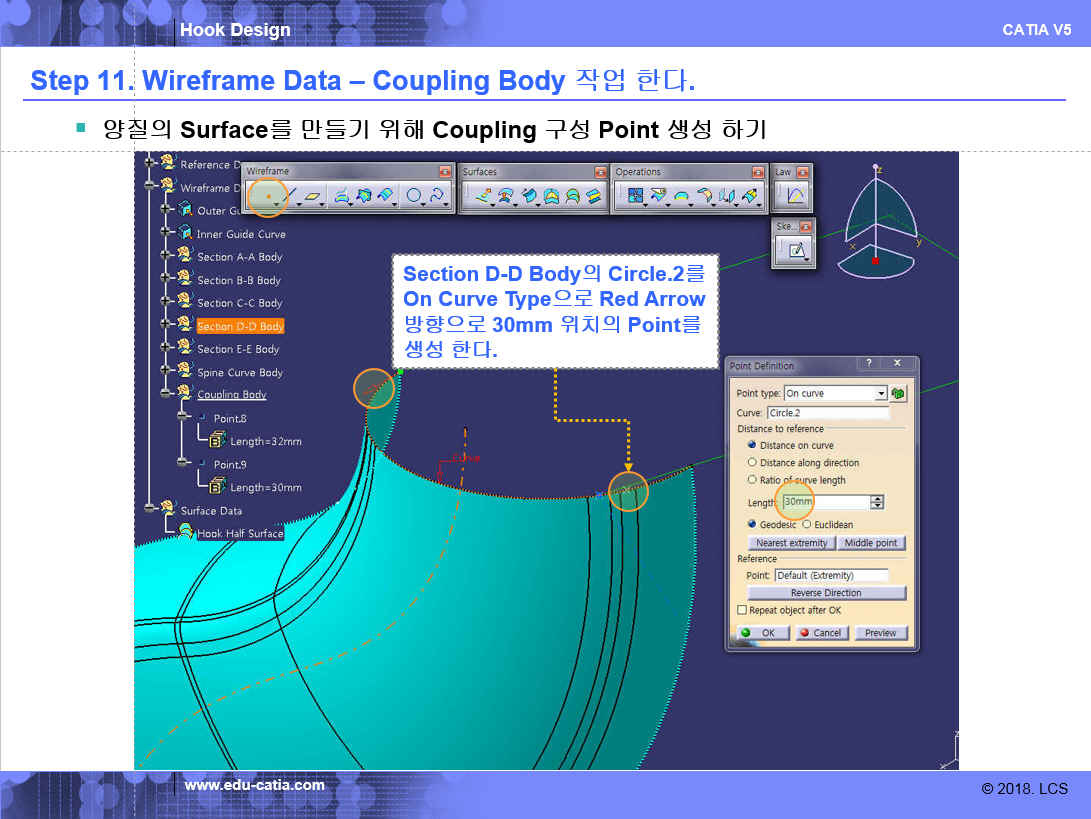Image resolution: width=1091 pixels, height=819 pixels.
Task: Click the first icon in the Operations toolbar
Action: (634, 196)
